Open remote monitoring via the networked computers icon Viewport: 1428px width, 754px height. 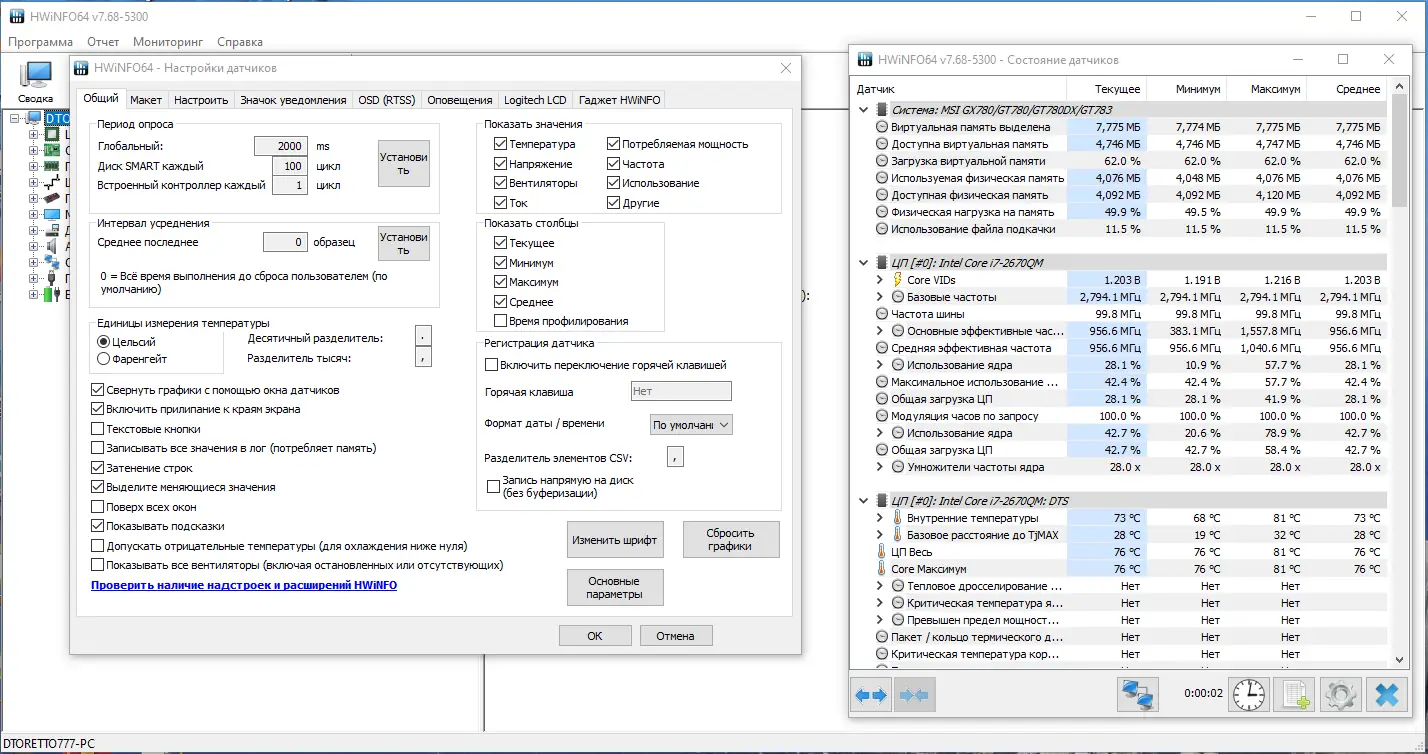tap(1137, 694)
